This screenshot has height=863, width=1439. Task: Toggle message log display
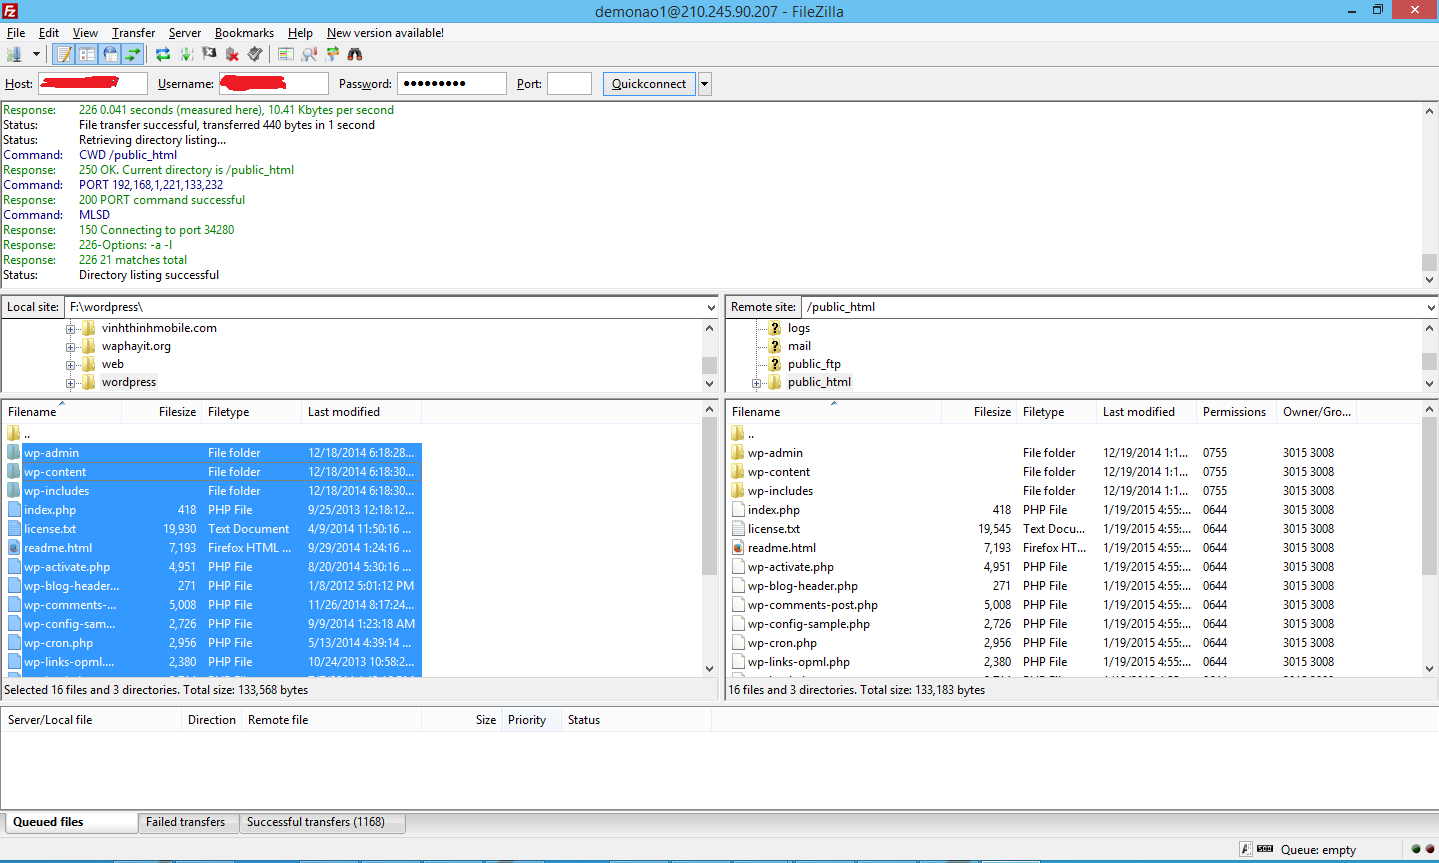point(64,54)
